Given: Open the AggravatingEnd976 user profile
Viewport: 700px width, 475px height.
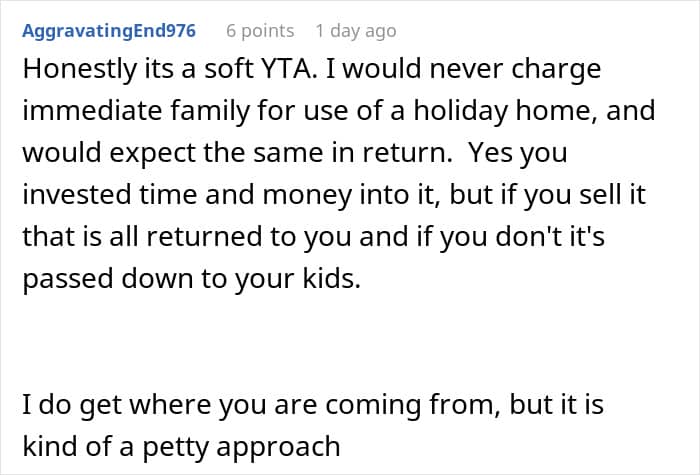Looking at the screenshot, I should (x=108, y=31).
